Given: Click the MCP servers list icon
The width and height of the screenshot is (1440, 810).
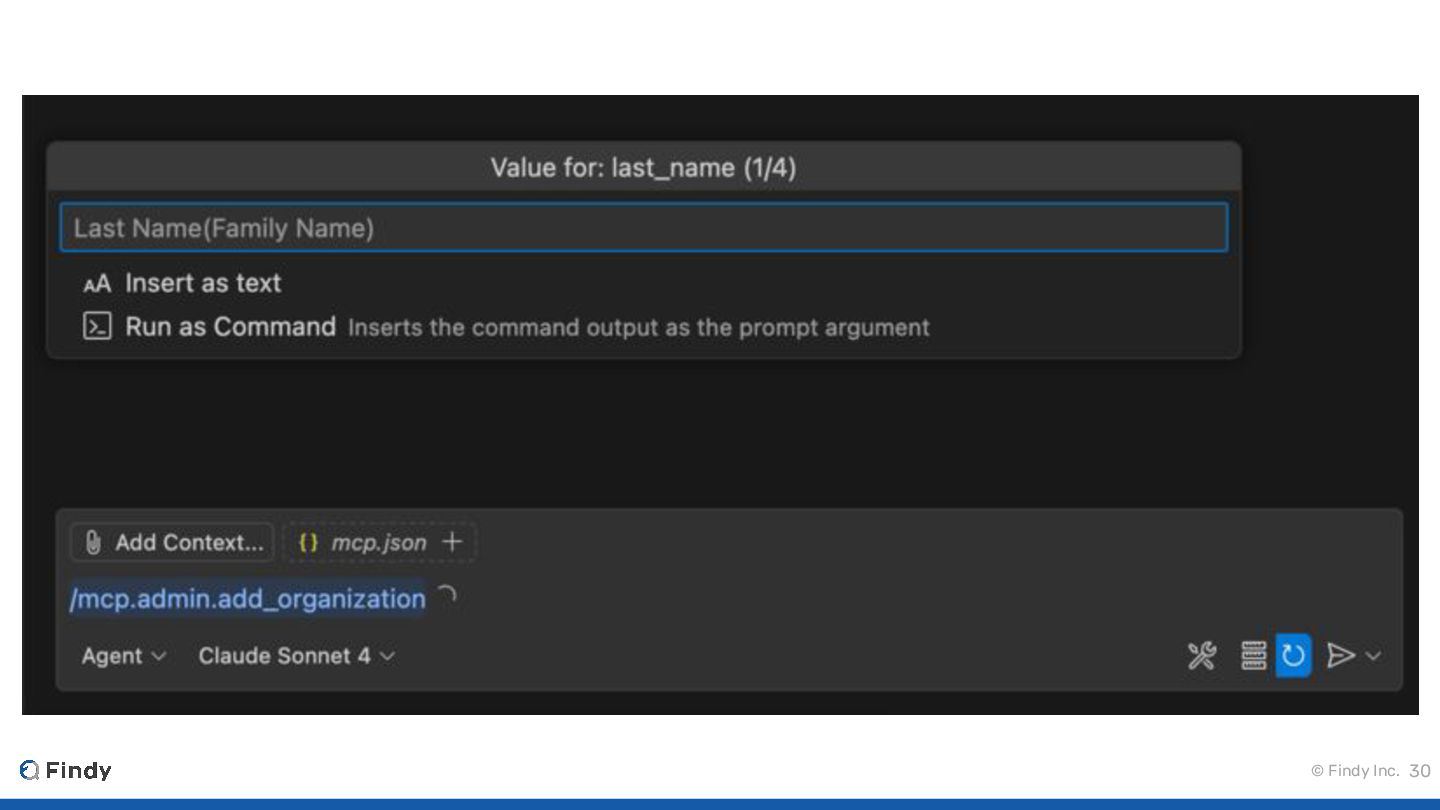Looking at the screenshot, I should [1253, 656].
